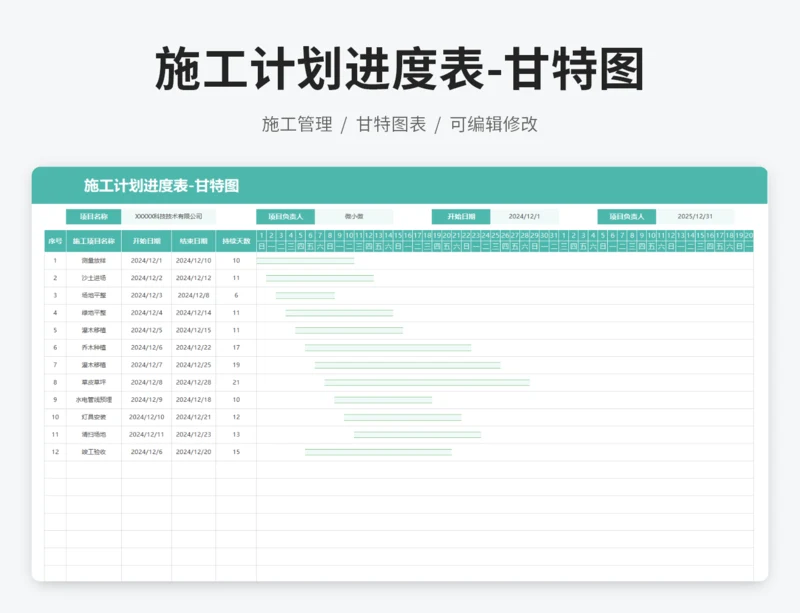Click the Gantt bar for 场地平整 row

click(x=305, y=296)
